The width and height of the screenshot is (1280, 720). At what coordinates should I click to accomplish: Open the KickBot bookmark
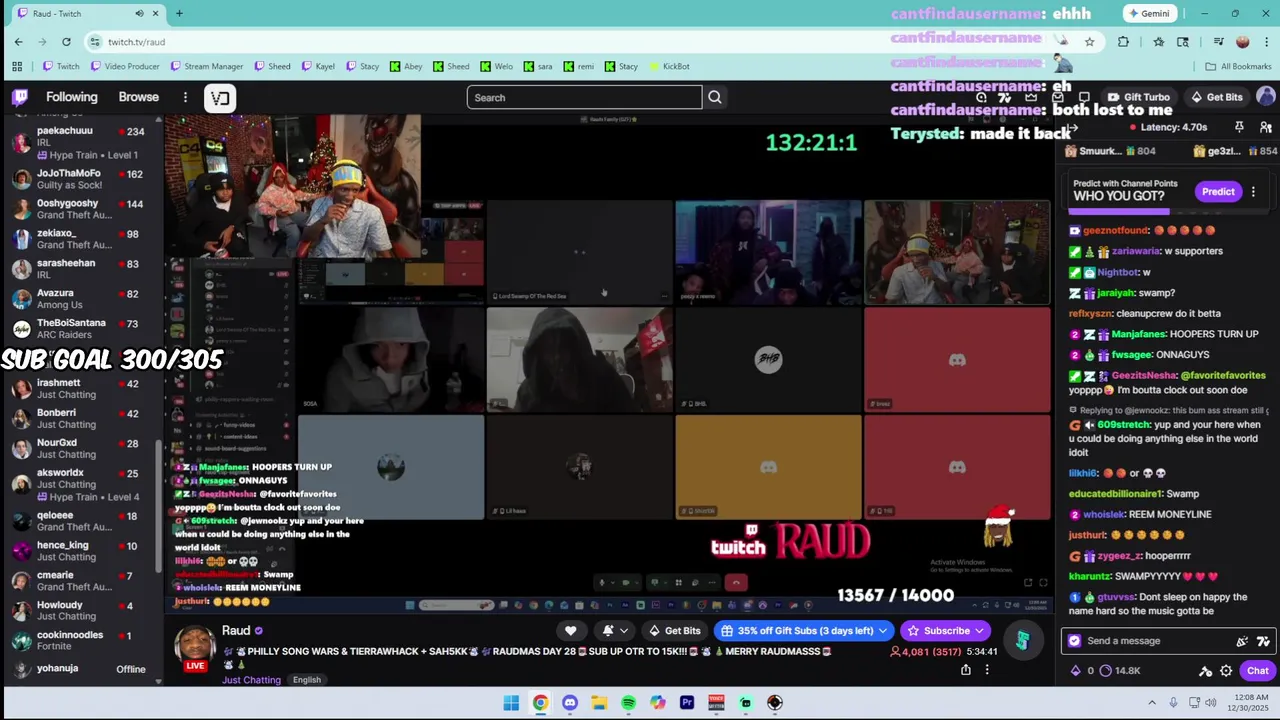point(669,66)
